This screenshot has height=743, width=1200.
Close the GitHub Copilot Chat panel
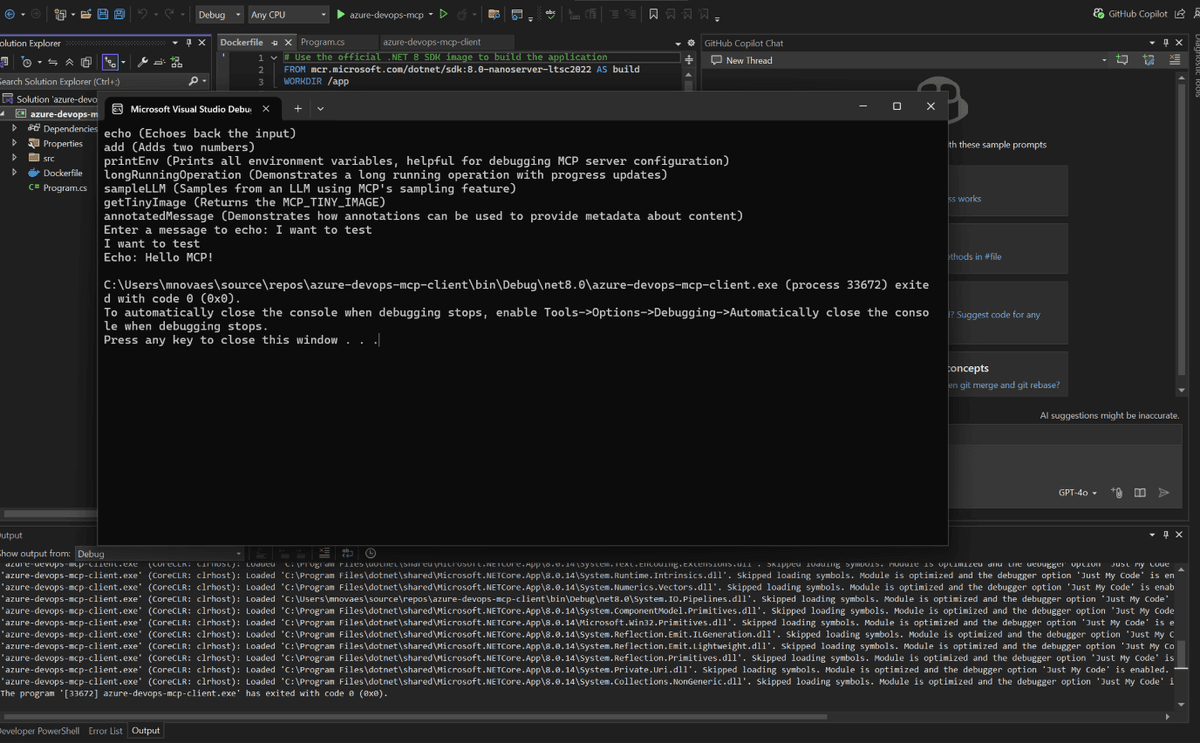1179,43
